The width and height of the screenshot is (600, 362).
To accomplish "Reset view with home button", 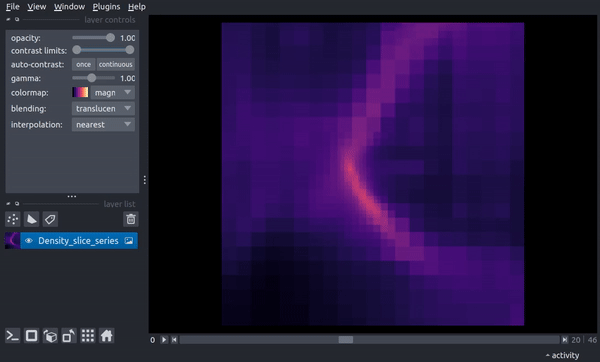I will click(106, 336).
